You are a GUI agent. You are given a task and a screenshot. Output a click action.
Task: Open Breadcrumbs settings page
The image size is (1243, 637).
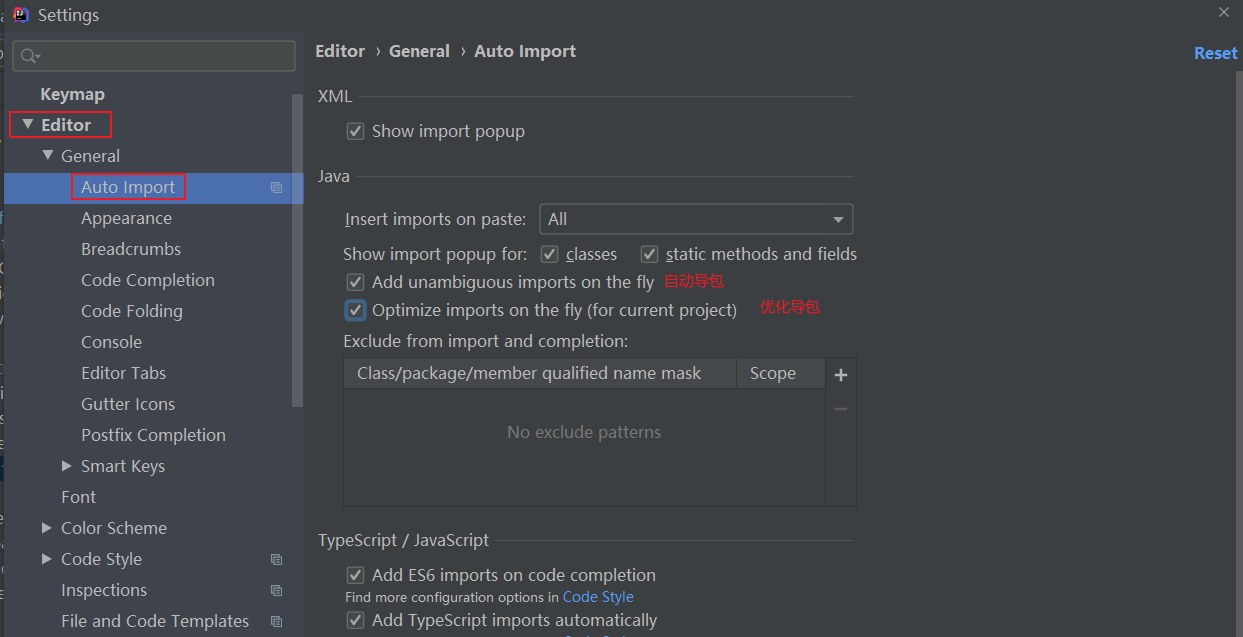pyautogui.click(x=131, y=249)
